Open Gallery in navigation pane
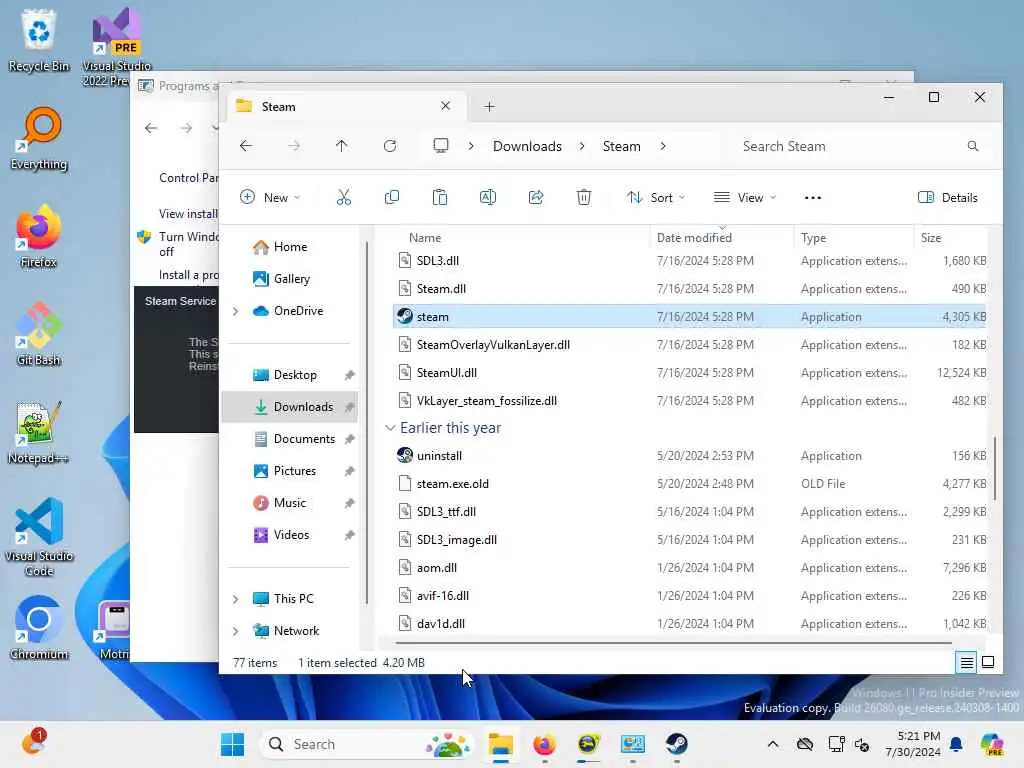 click(x=291, y=279)
